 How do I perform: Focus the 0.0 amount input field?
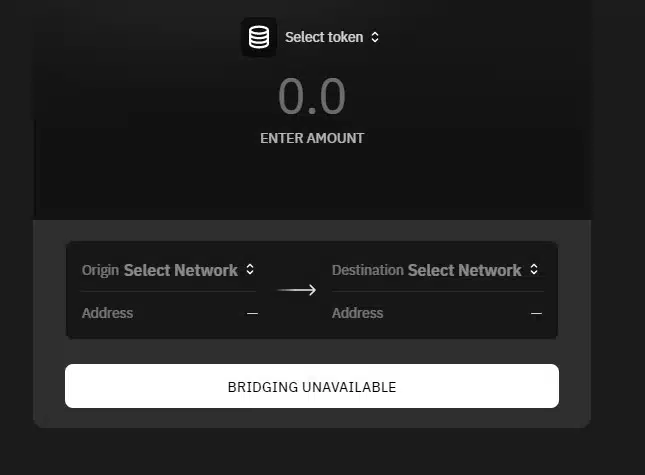pos(312,96)
